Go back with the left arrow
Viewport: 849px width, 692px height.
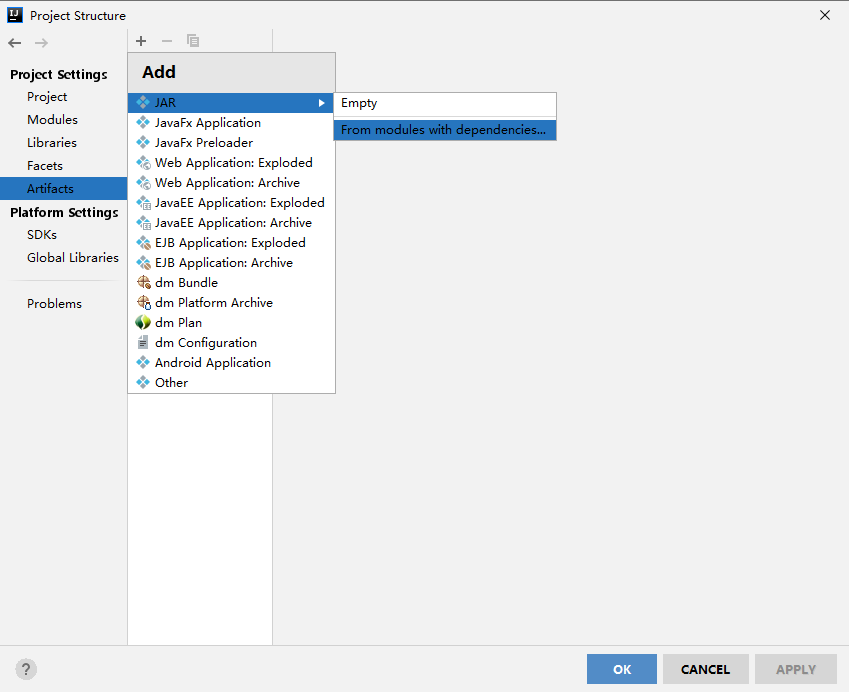click(15, 43)
